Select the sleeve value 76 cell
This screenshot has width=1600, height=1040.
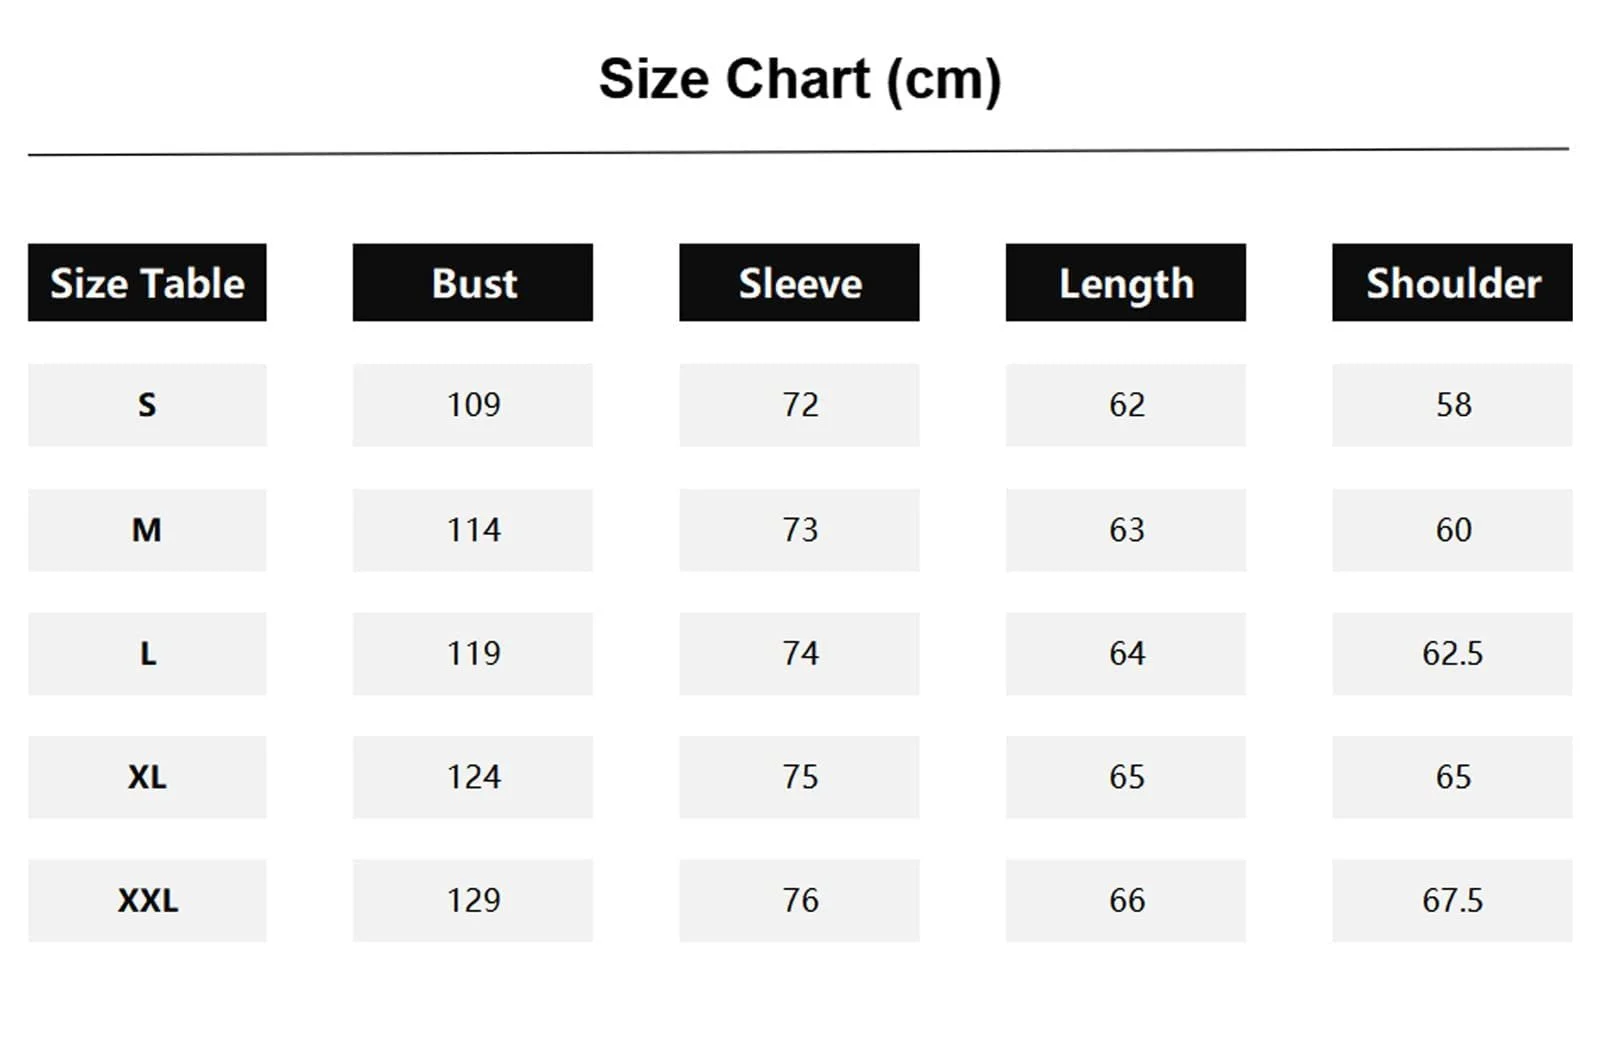click(x=799, y=901)
